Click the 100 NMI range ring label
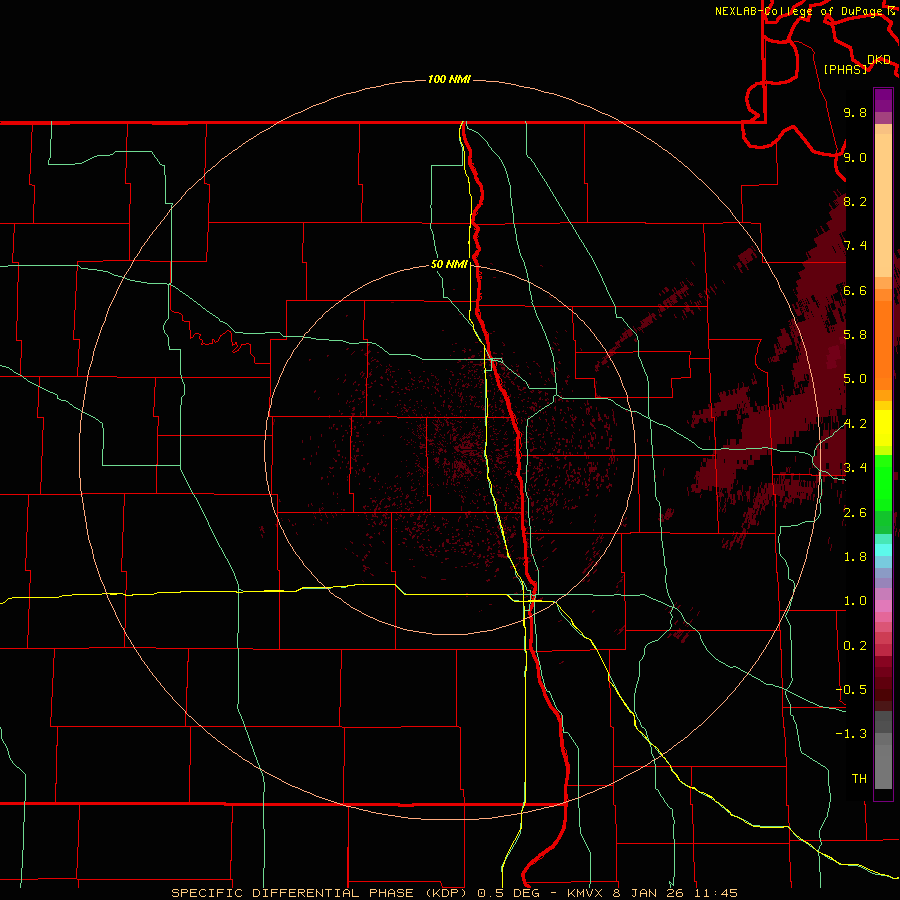The image size is (900, 900). [449, 79]
